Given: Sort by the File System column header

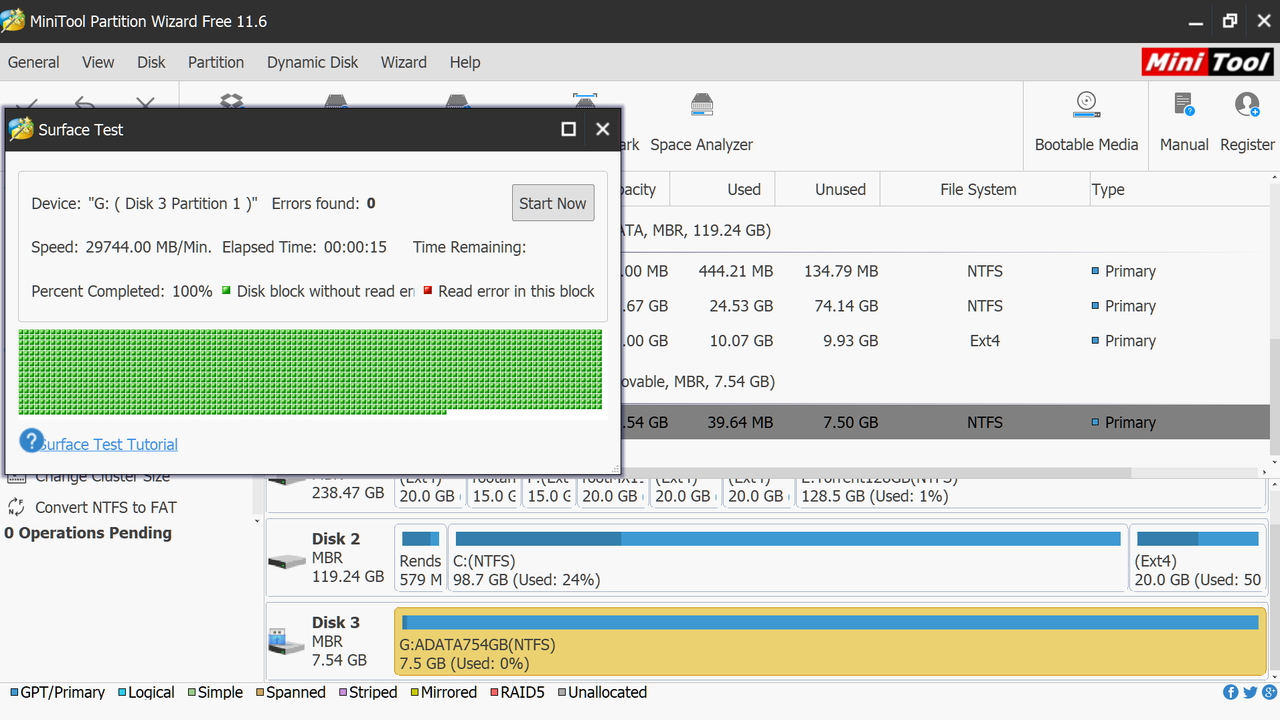Looking at the screenshot, I should coord(978,189).
